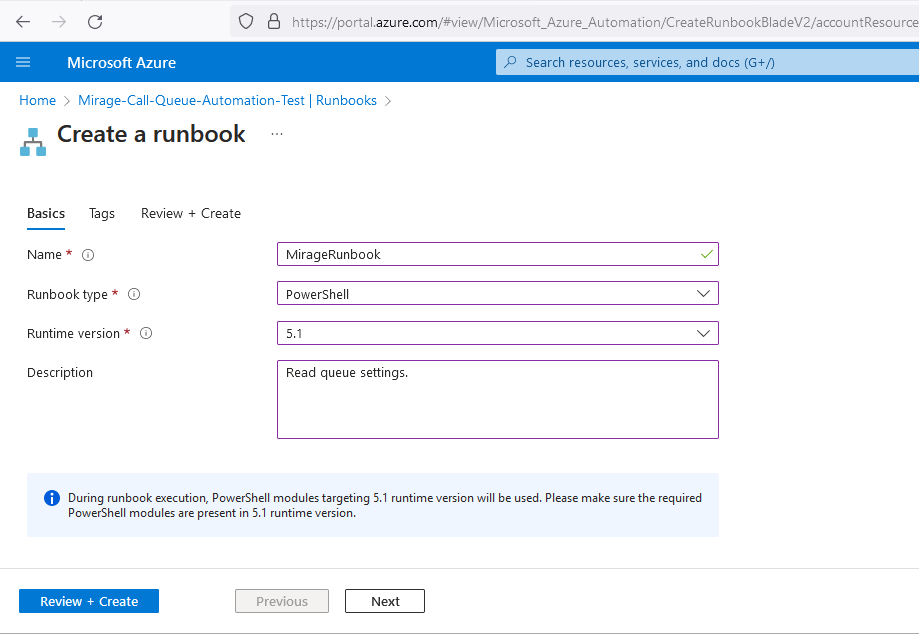Screen dimensions: 919x635
Task: Click the Microsoft Azure logo text
Action: [x=121, y=63]
